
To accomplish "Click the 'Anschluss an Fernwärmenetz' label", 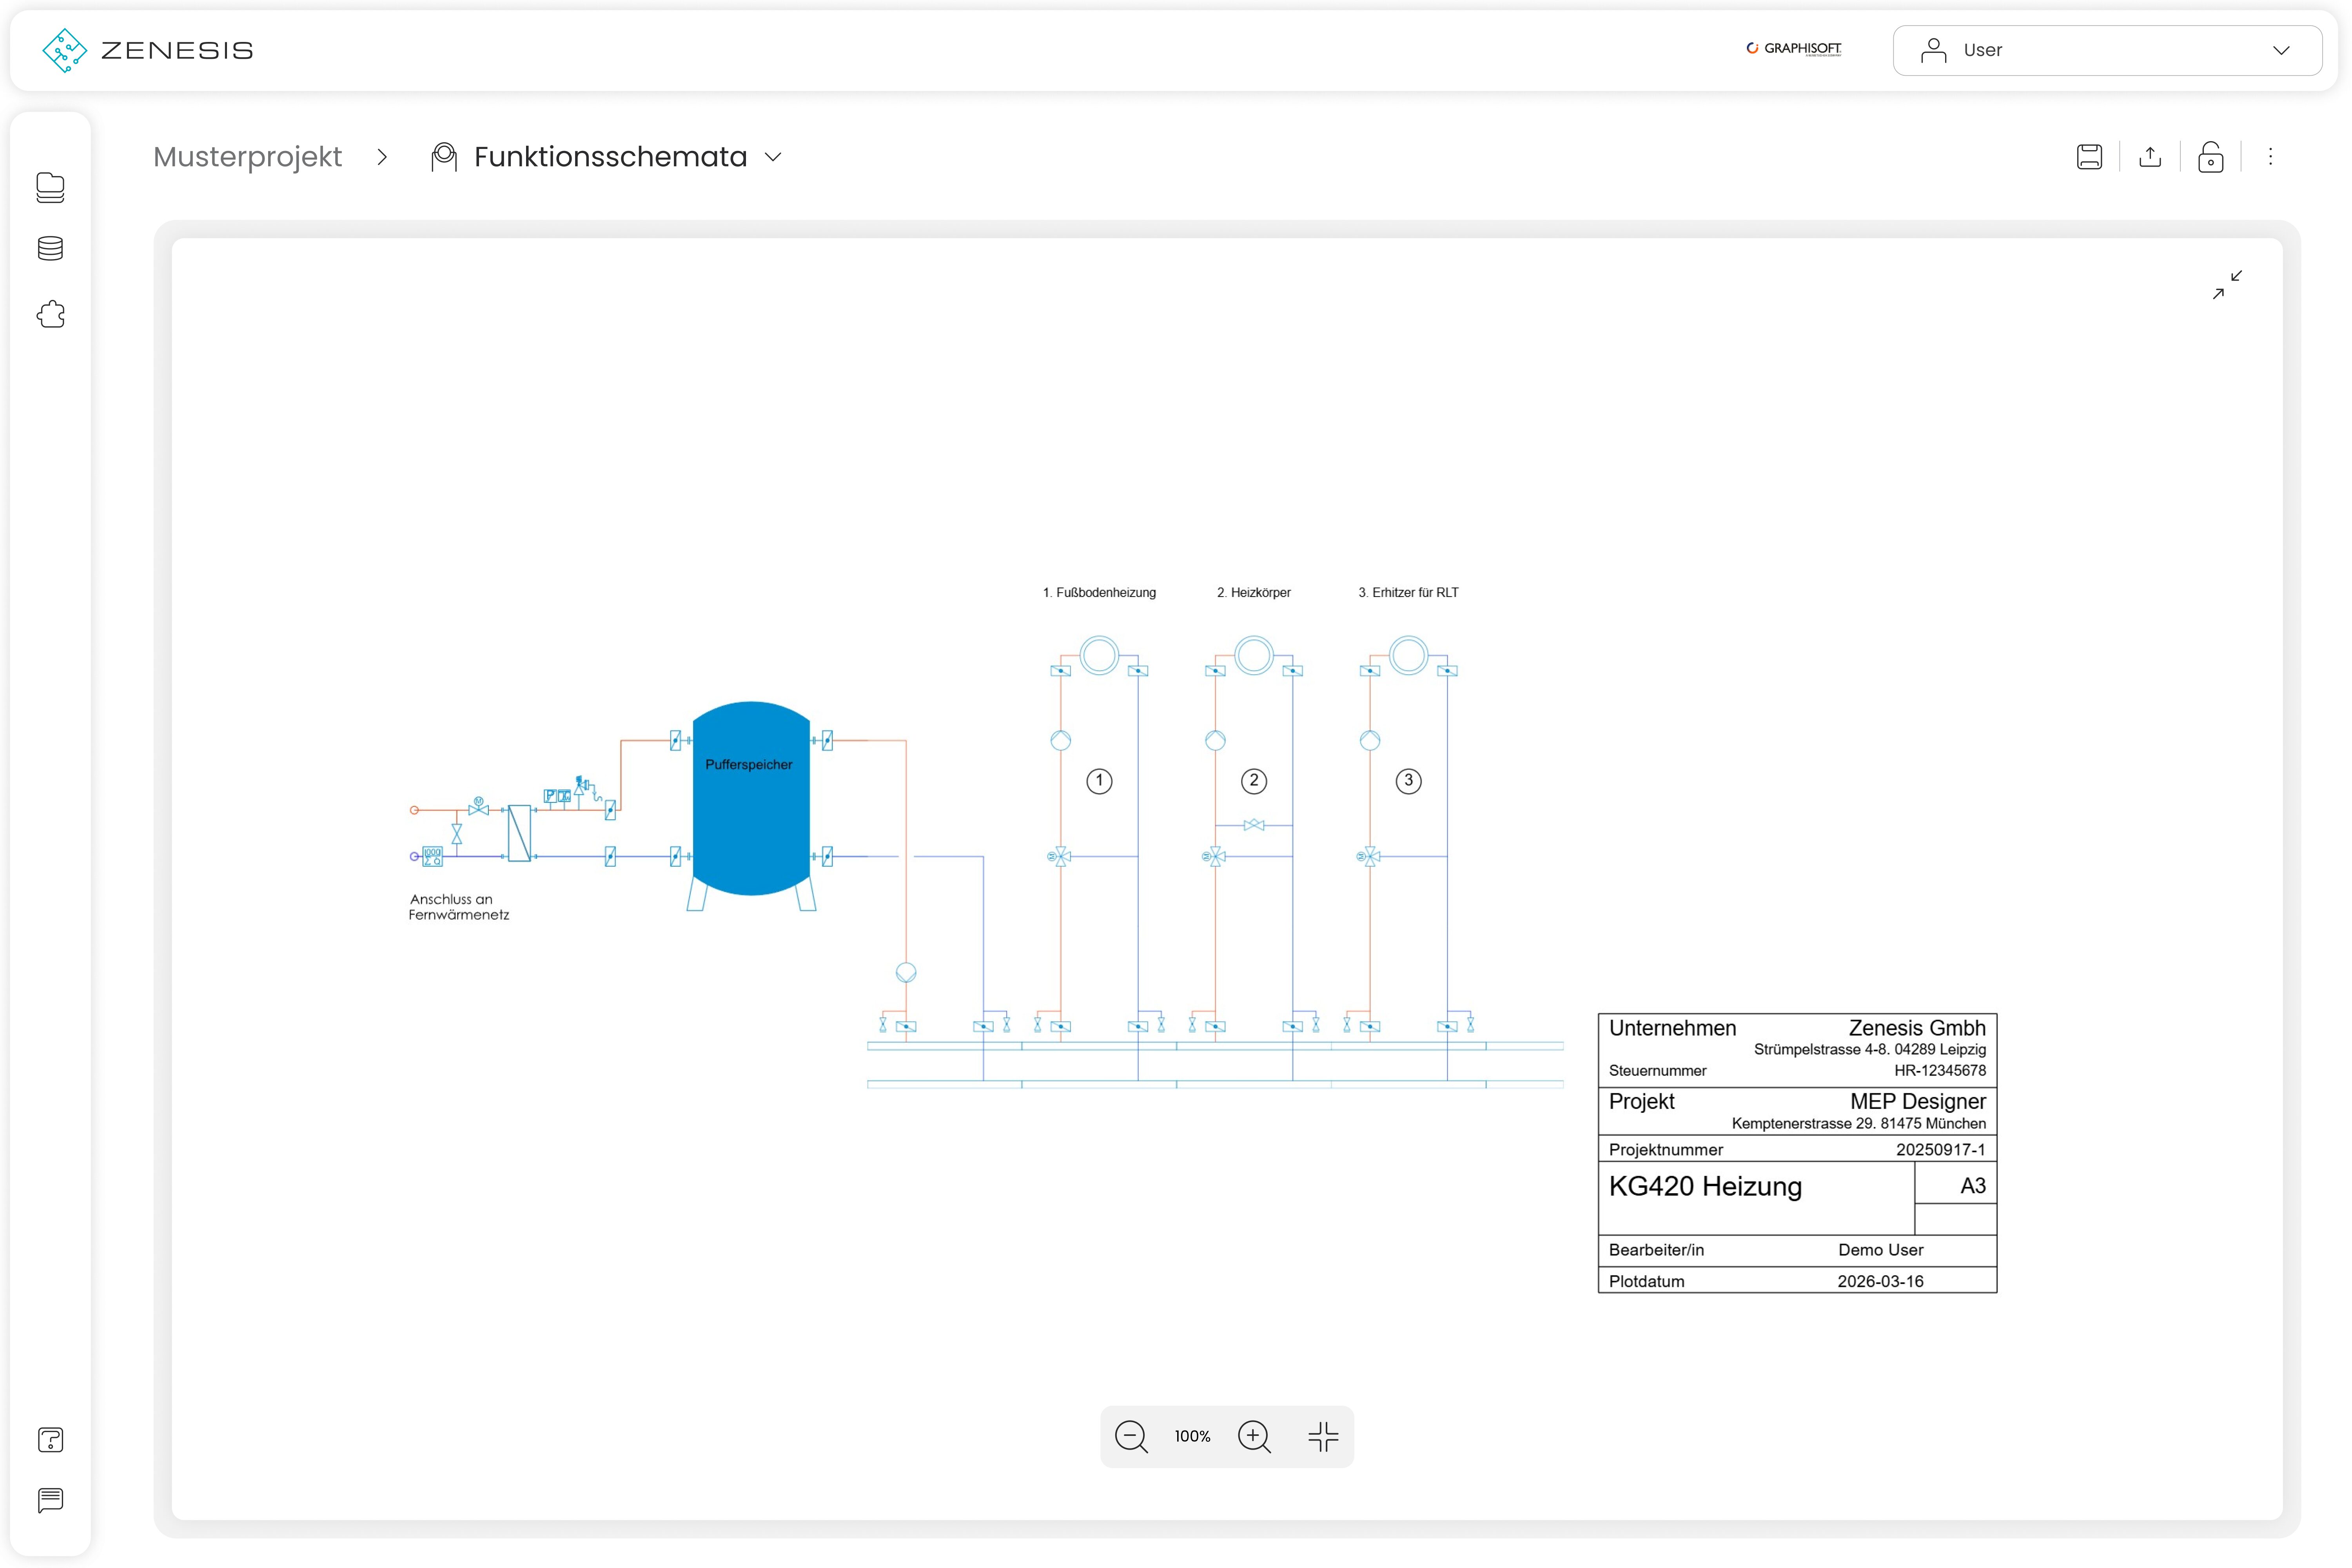I will pyautogui.click(x=459, y=907).
